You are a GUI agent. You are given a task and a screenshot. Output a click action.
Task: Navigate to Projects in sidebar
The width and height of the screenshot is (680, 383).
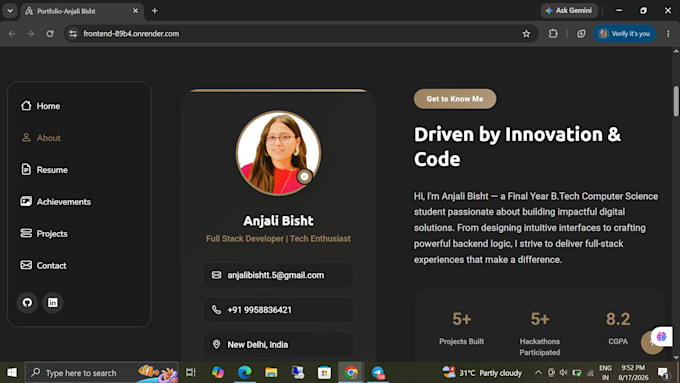(44, 233)
